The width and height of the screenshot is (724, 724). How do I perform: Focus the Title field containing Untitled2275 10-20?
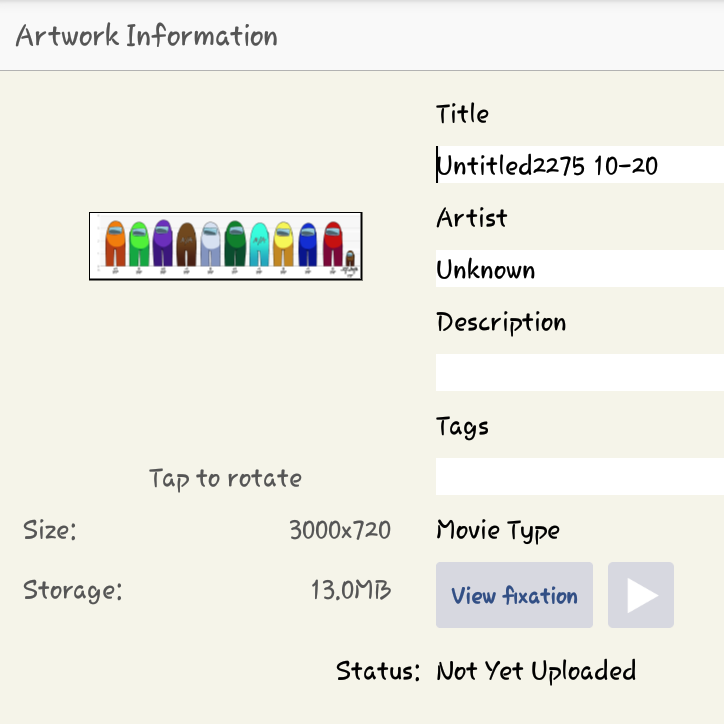pyautogui.click(x=579, y=165)
